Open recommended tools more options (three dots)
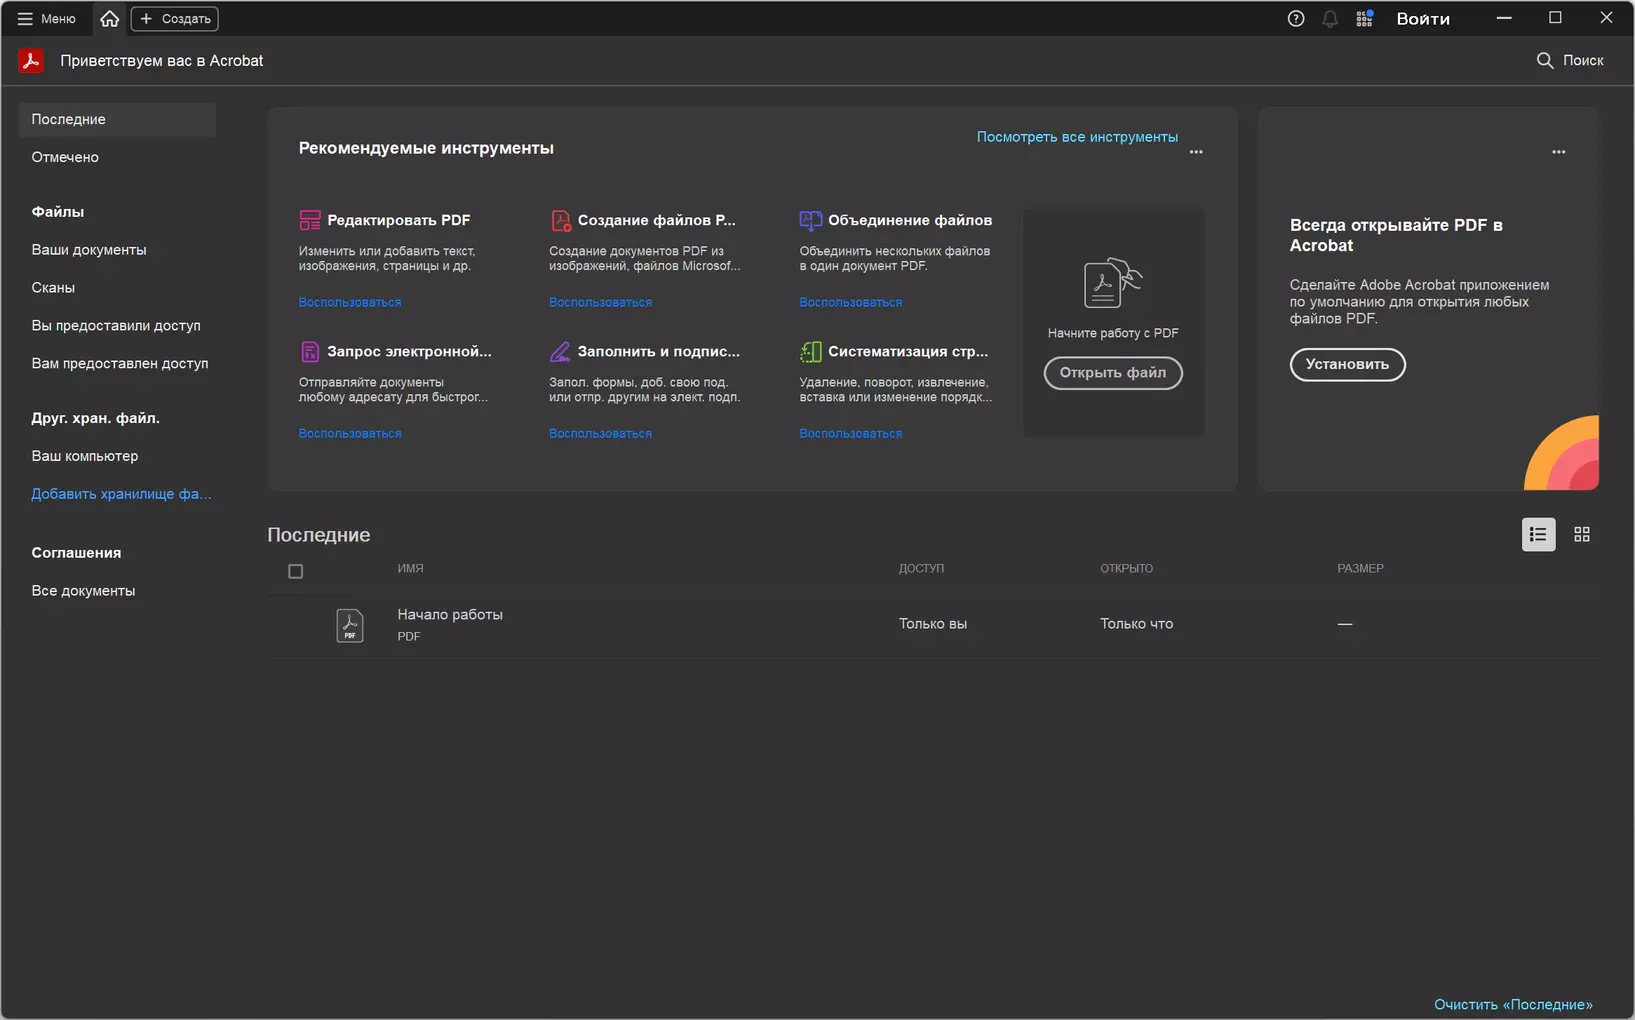 (x=1196, y=152)
